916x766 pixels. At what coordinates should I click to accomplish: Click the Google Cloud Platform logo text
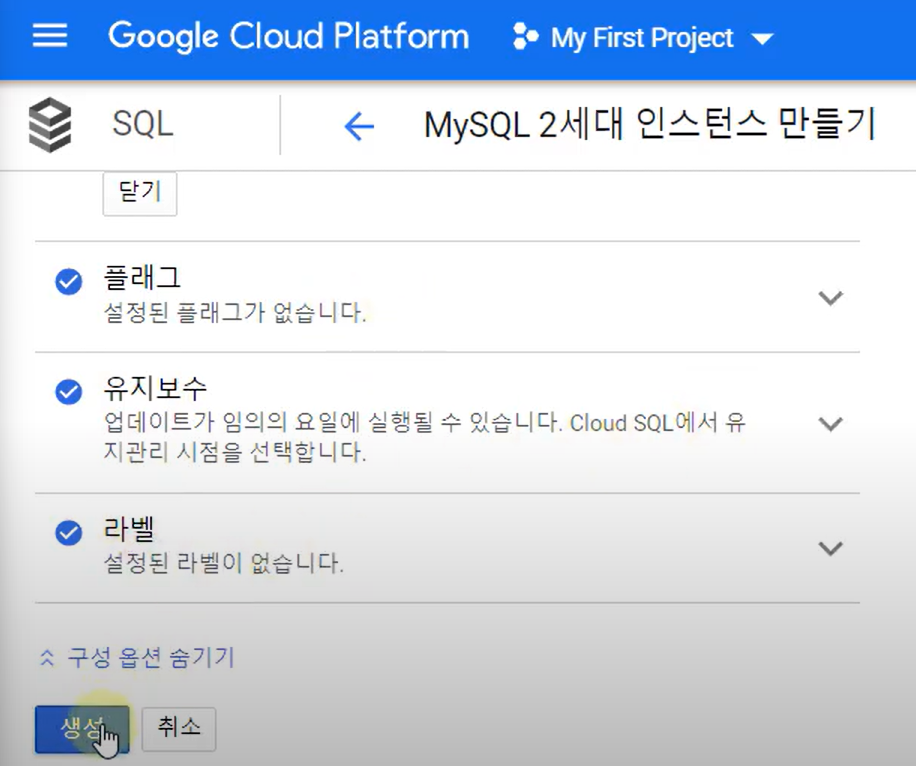(289, 37)
